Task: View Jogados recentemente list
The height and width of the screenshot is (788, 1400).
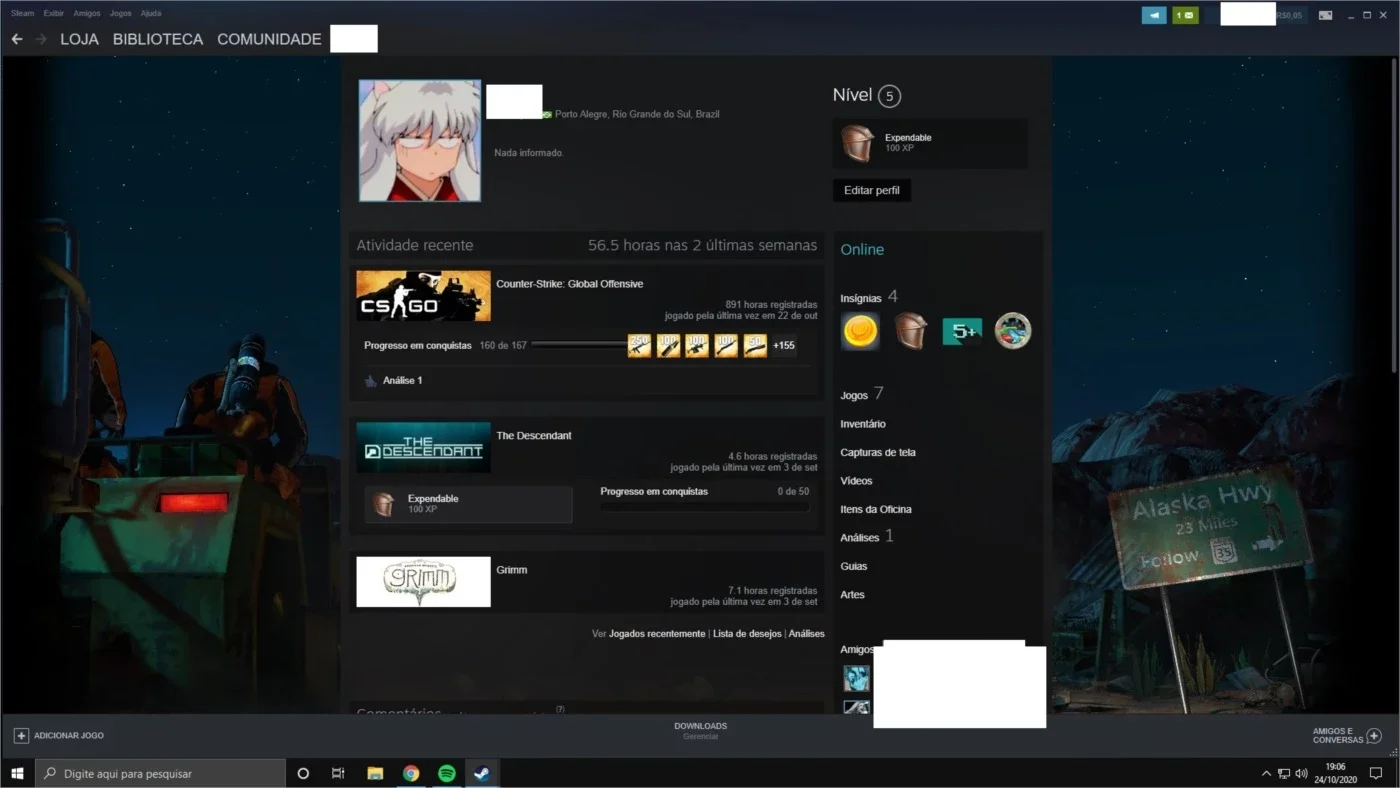Action: 657,634
